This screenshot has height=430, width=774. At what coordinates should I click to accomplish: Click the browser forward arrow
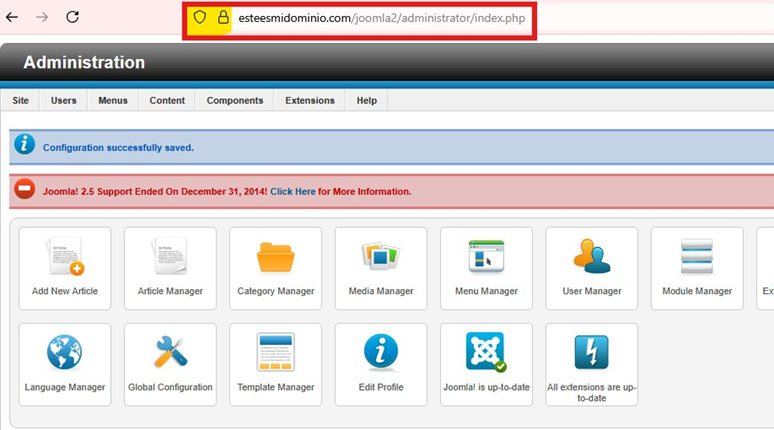pyautogui.click(x=42, y=17)
